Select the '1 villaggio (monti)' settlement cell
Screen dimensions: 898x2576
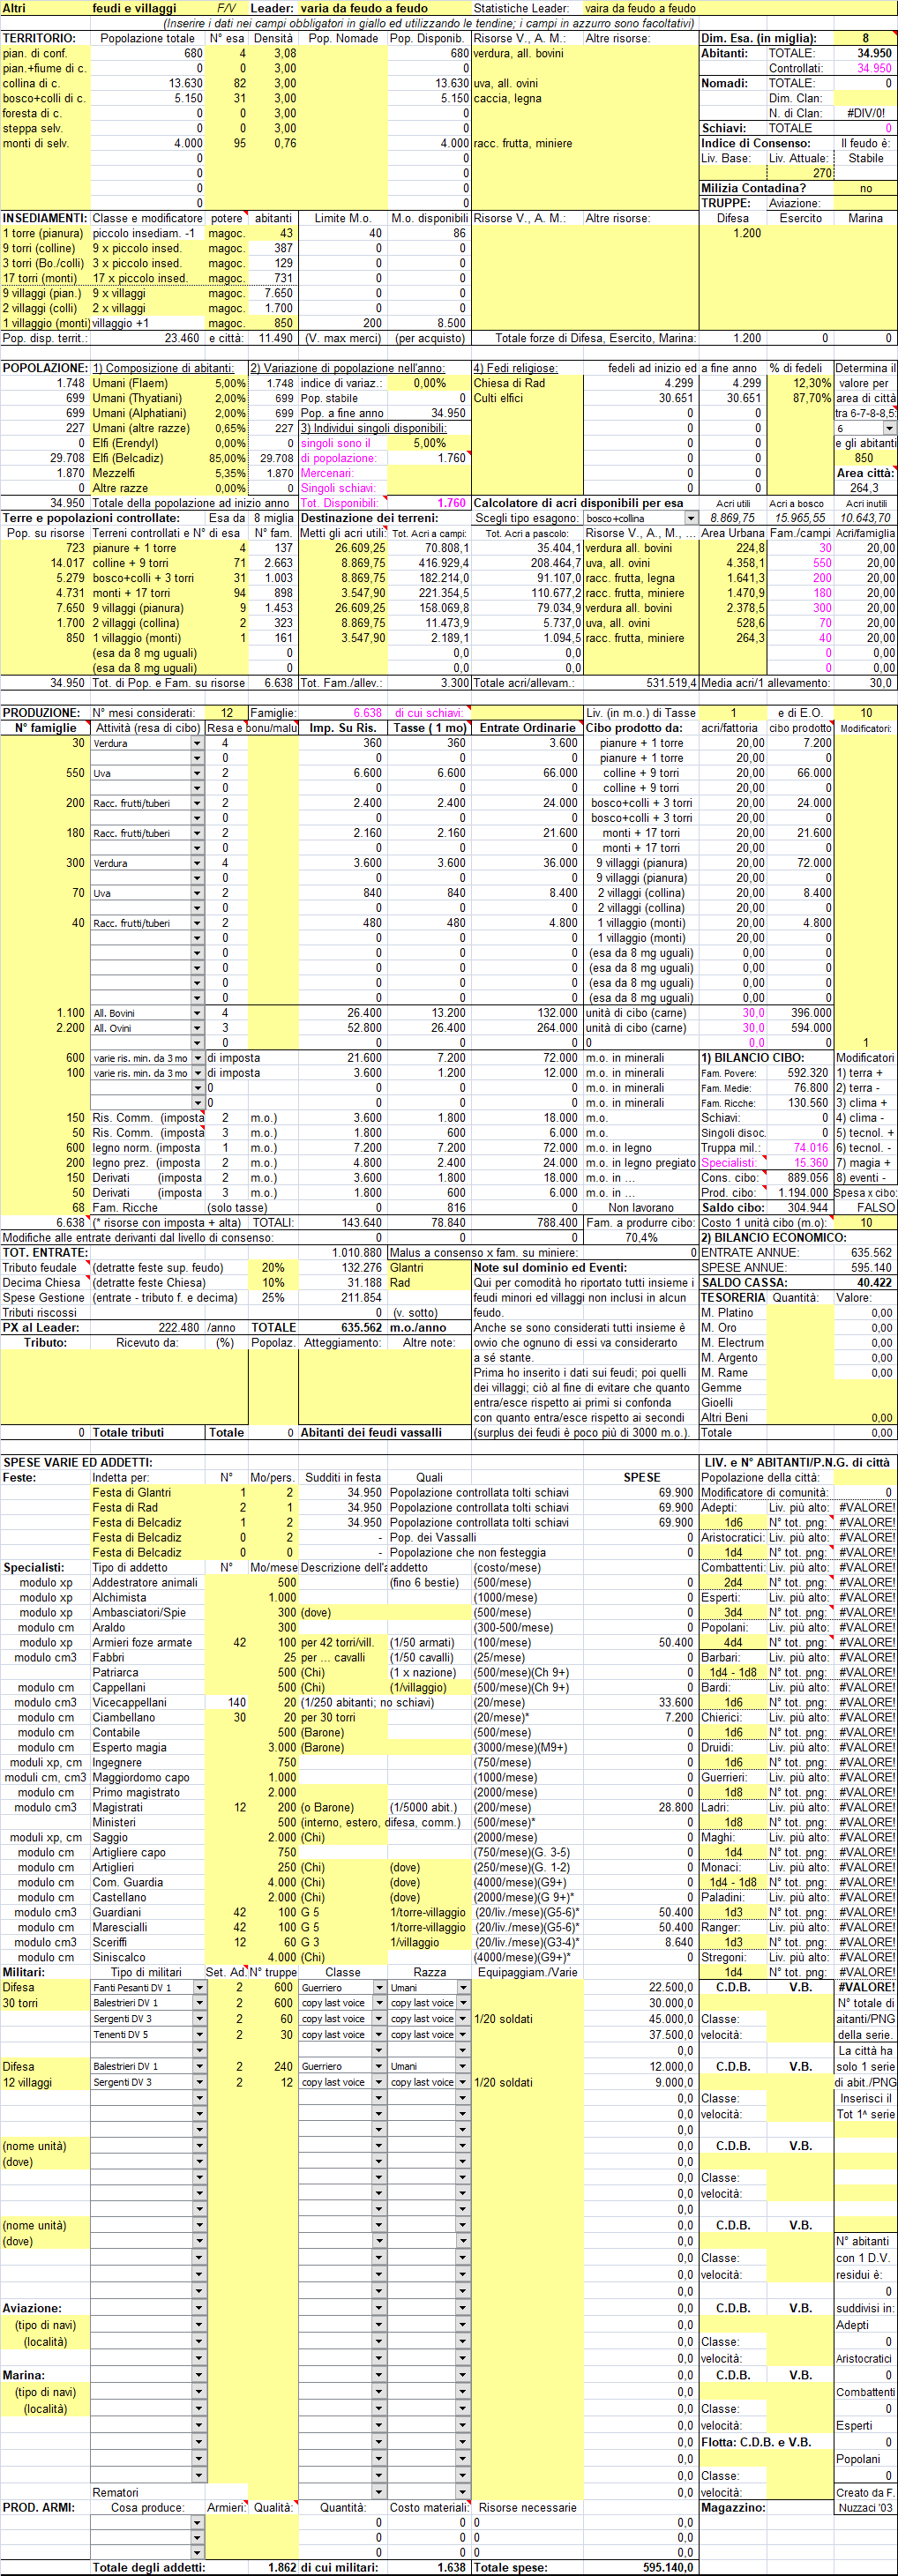coord(46,323)
